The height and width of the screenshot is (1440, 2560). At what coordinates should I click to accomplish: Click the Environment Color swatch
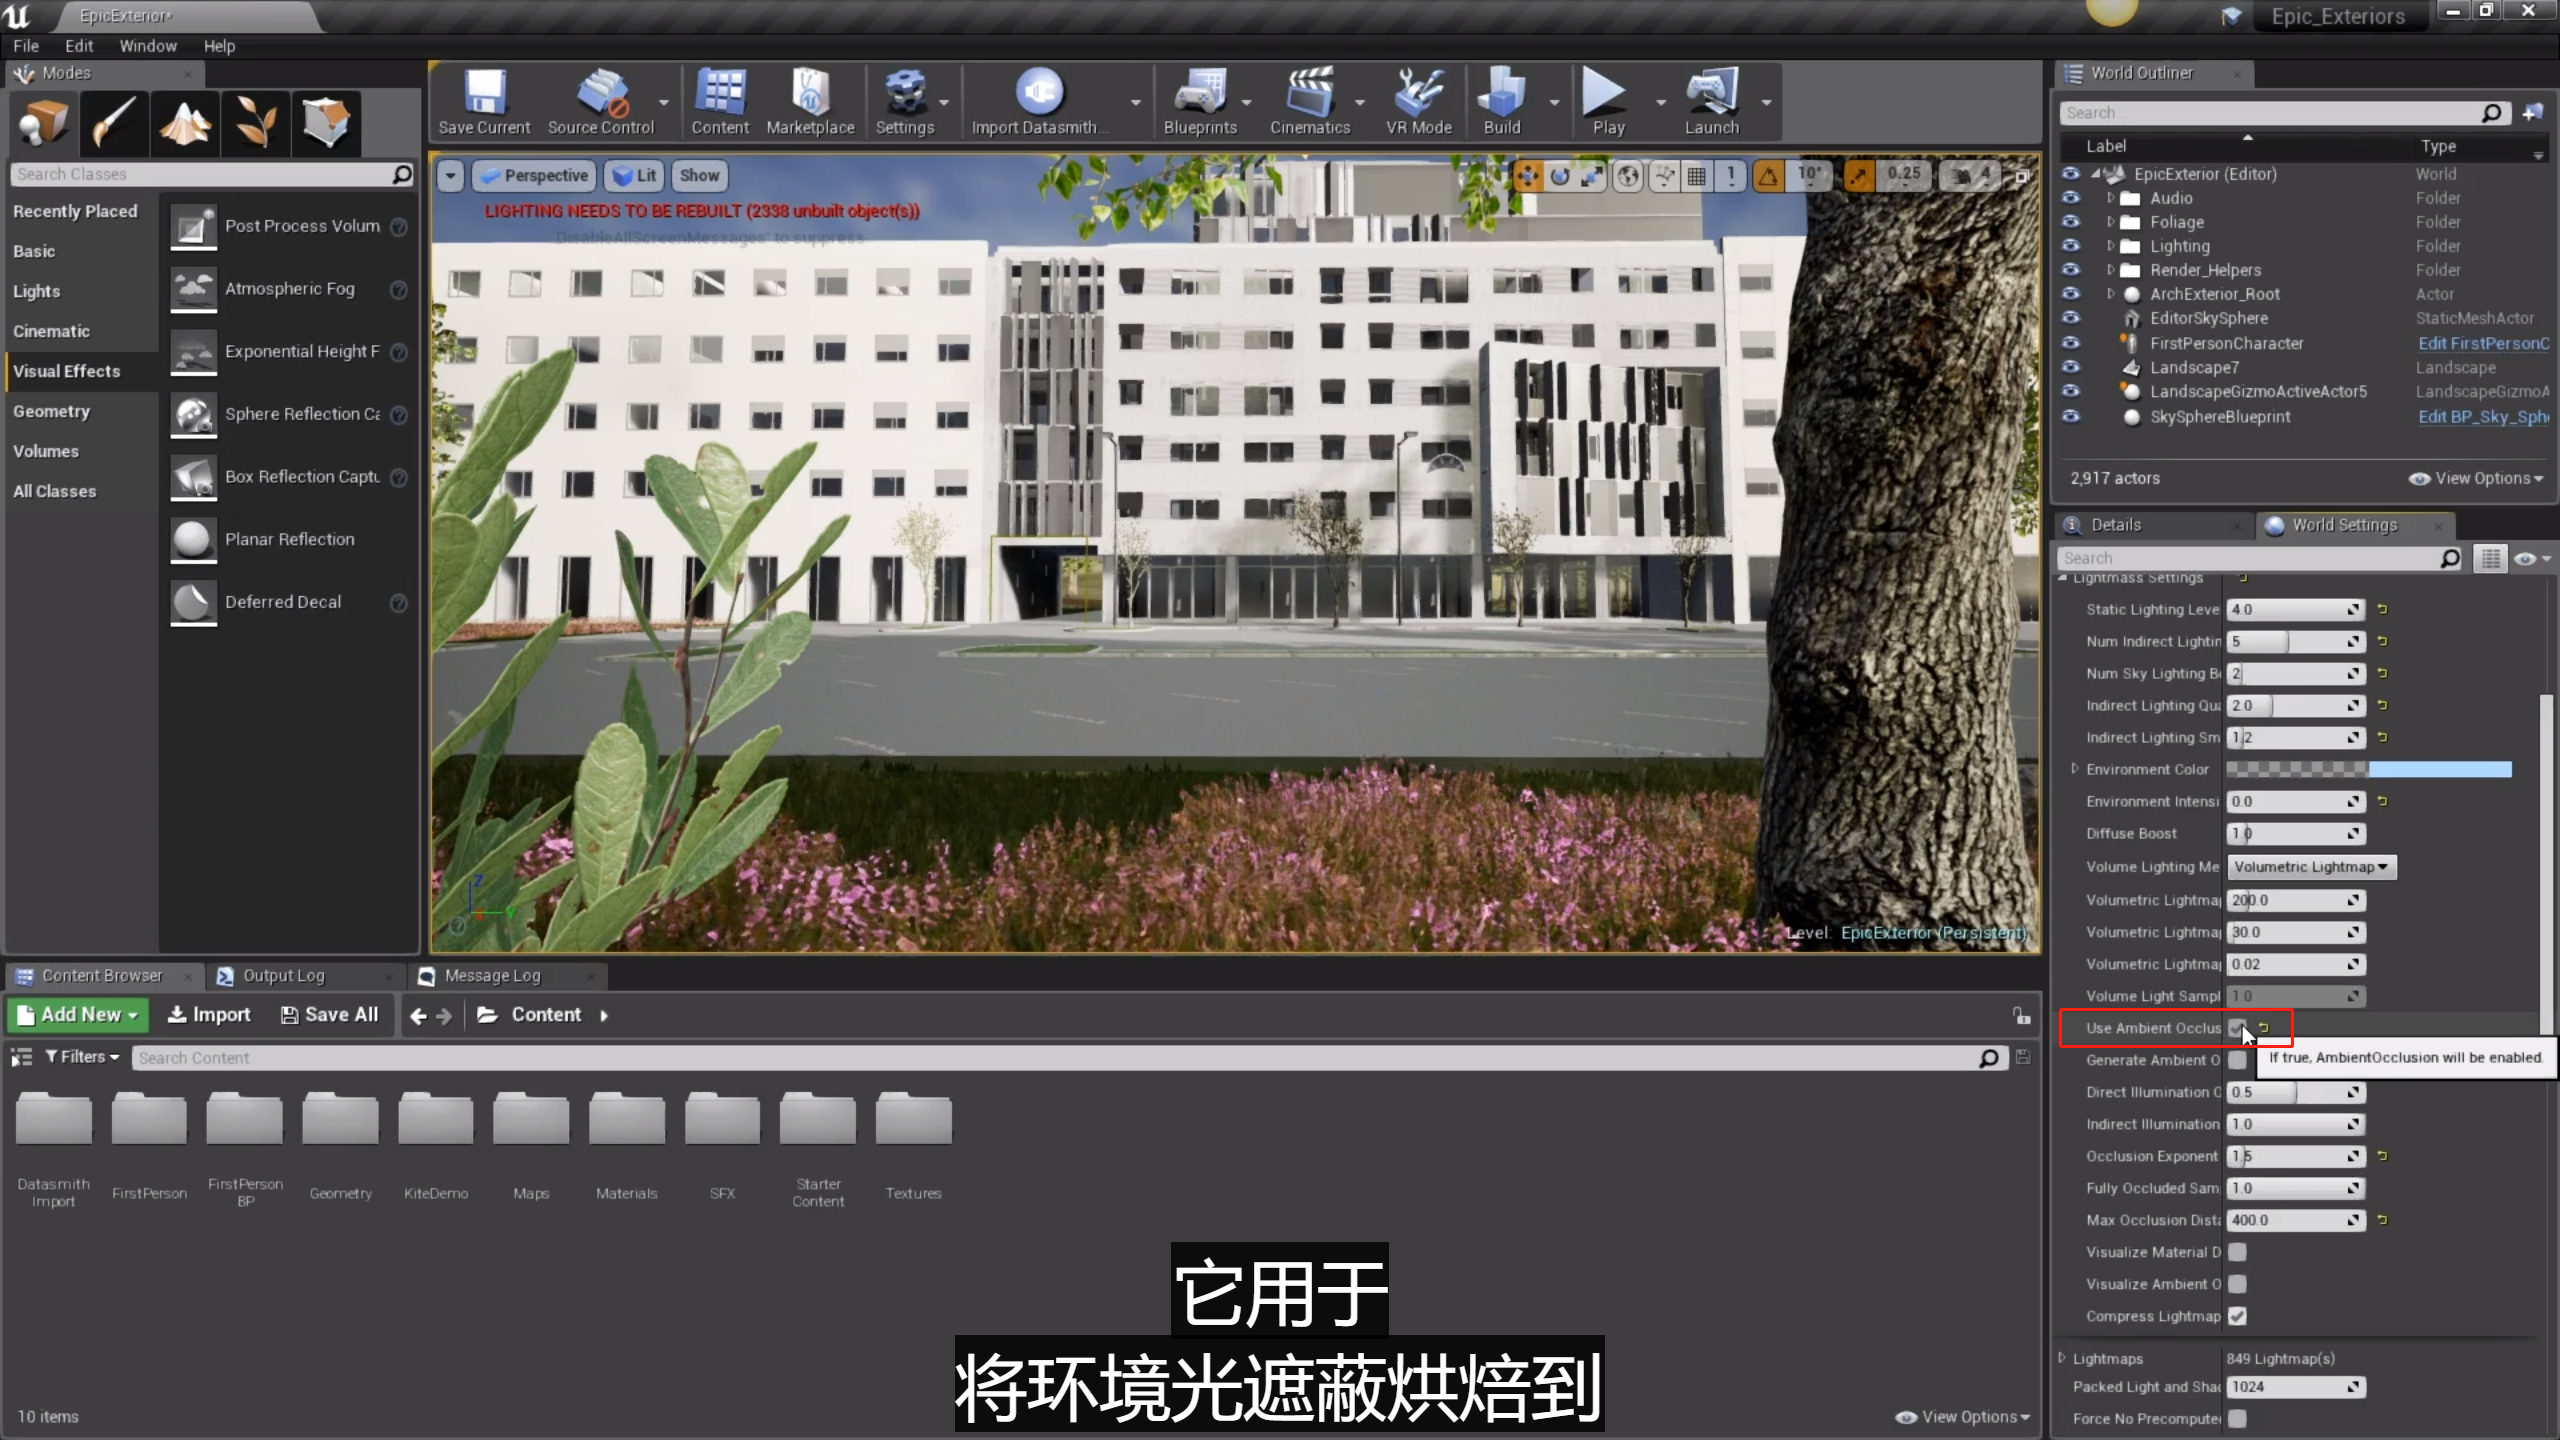tap(2368, 769)
